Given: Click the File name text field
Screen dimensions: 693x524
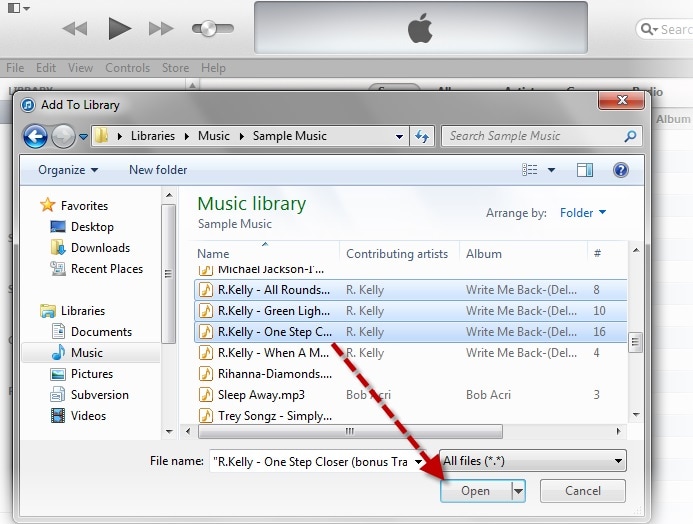Looking at the screenshot, I should [310, 462].
